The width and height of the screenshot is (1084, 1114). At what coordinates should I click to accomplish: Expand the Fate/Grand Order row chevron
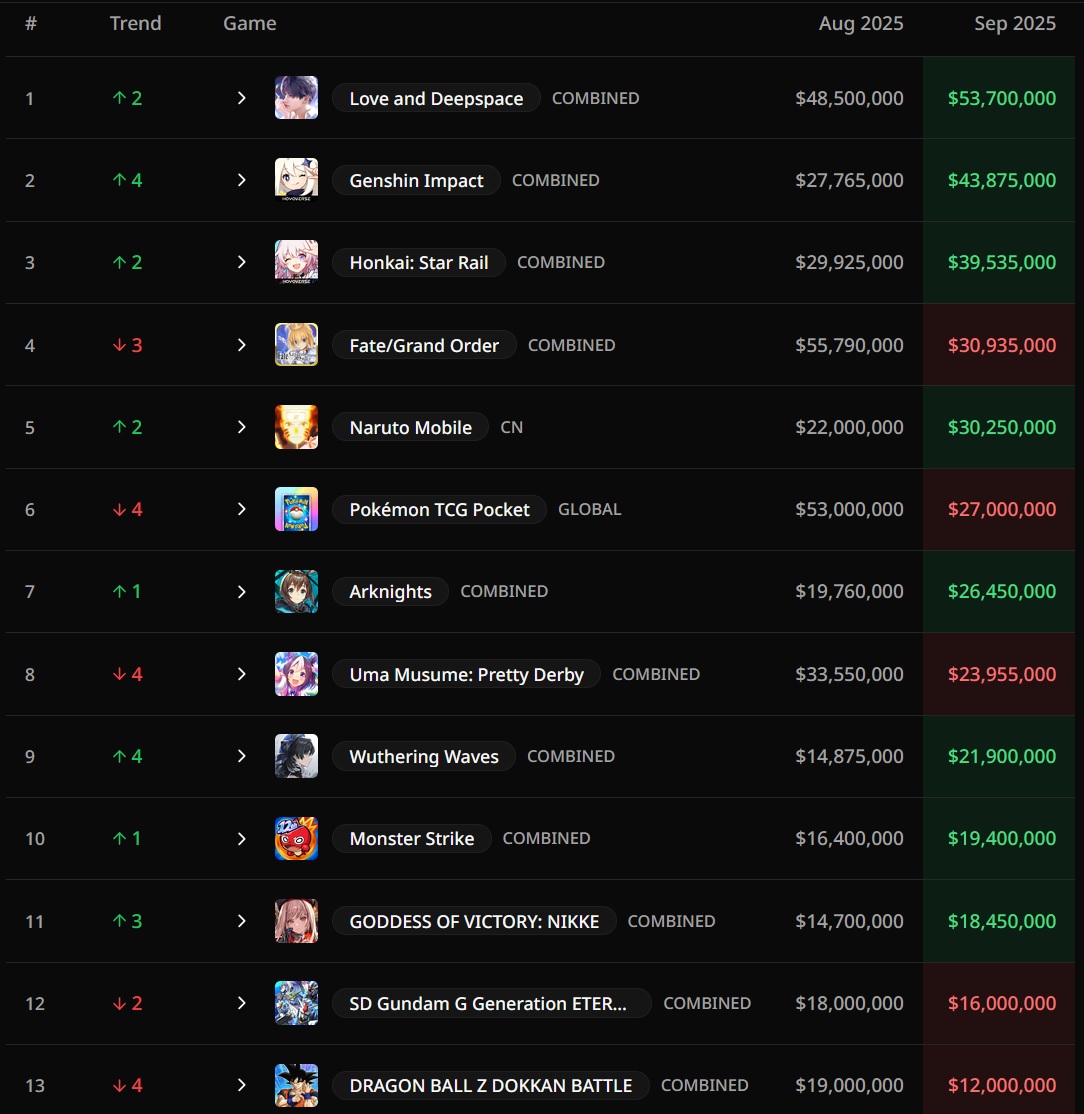[x=242, y=345]
